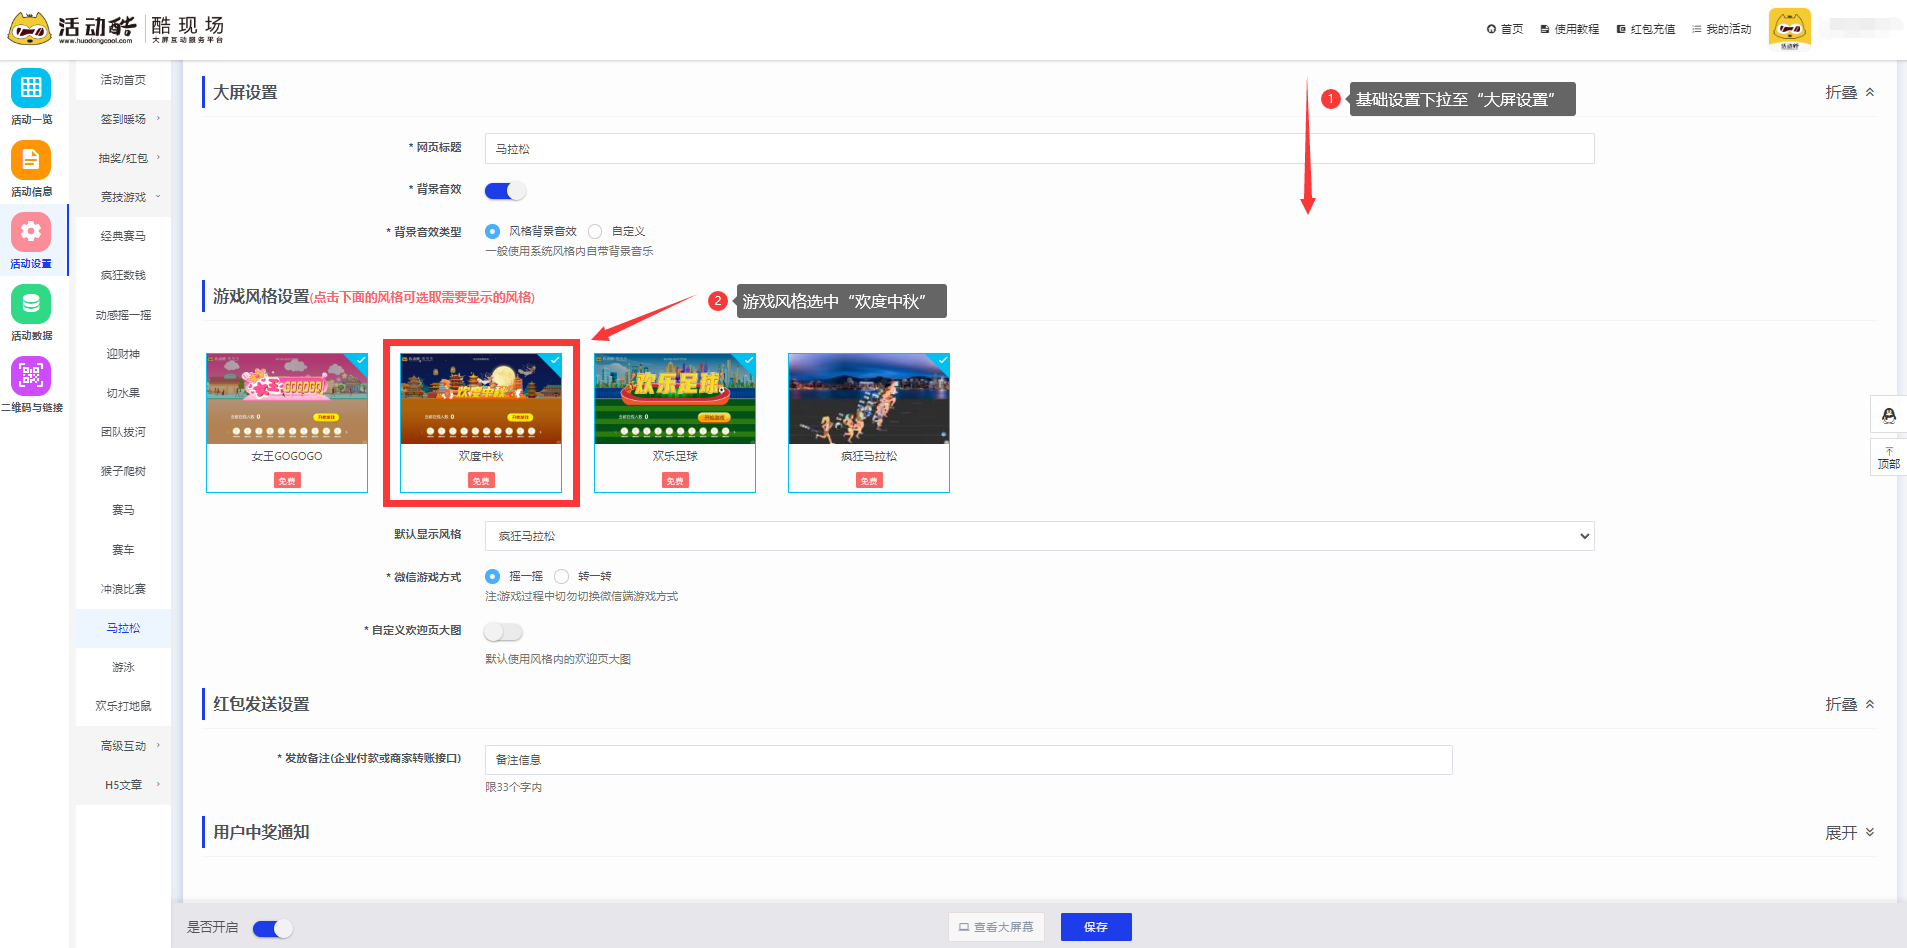1907x948 pixels.
Task: Choose the 女王GOGOGO style thumbnail
Action: [x=287, y=422]
